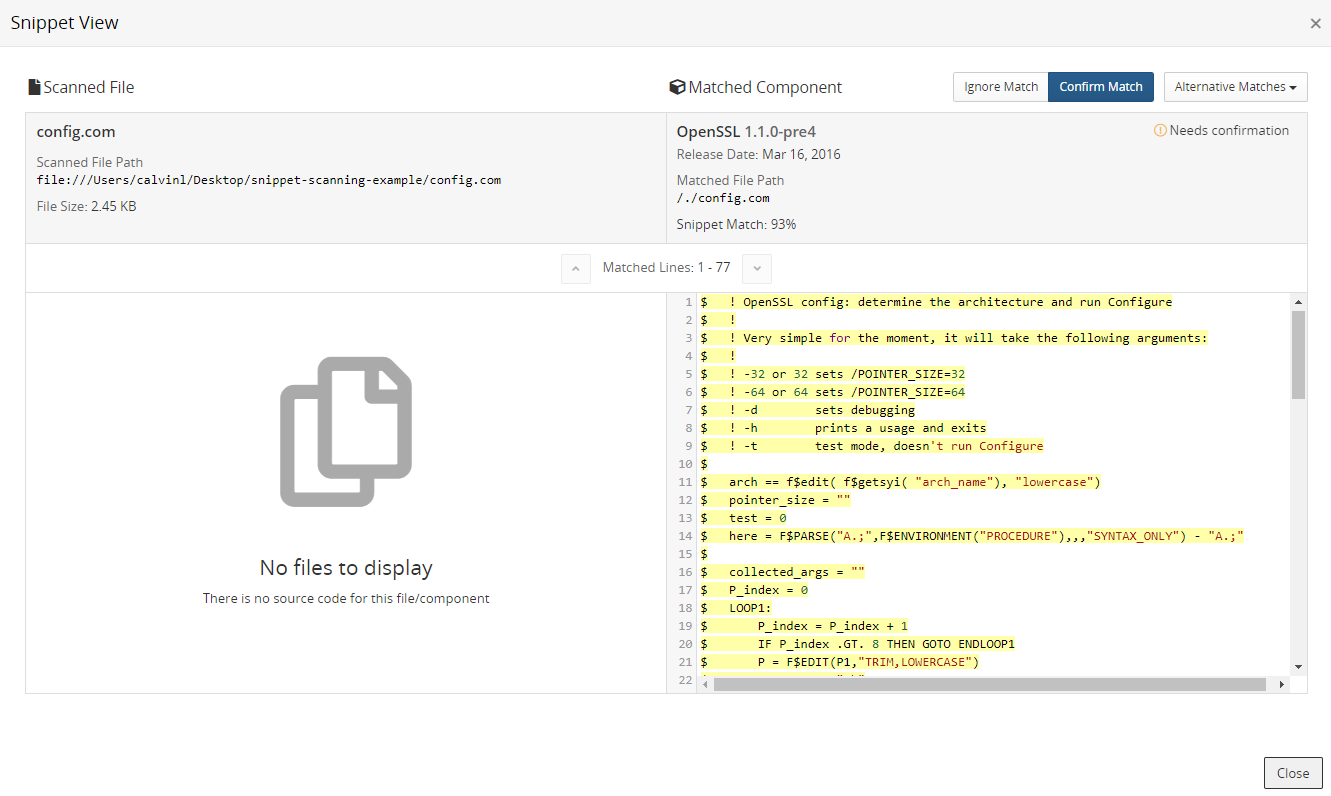This screenshot has width=1331, height=796.
Task: Click the vertical scrollbar thumb in code view
Action: 1298,355
